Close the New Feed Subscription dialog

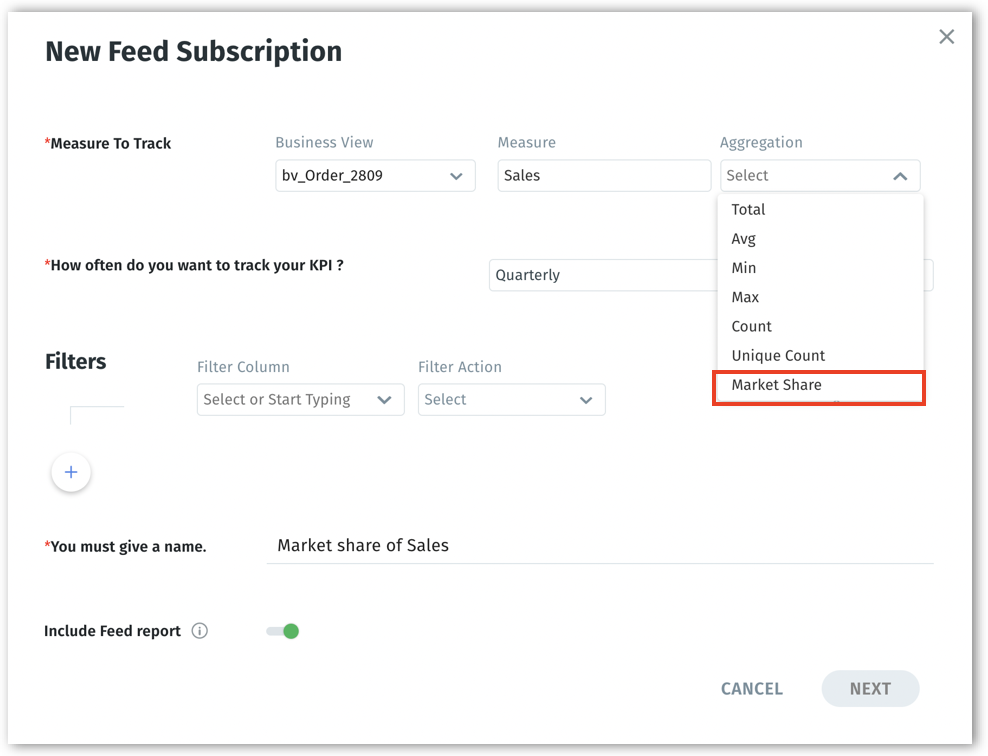(946, 37)
